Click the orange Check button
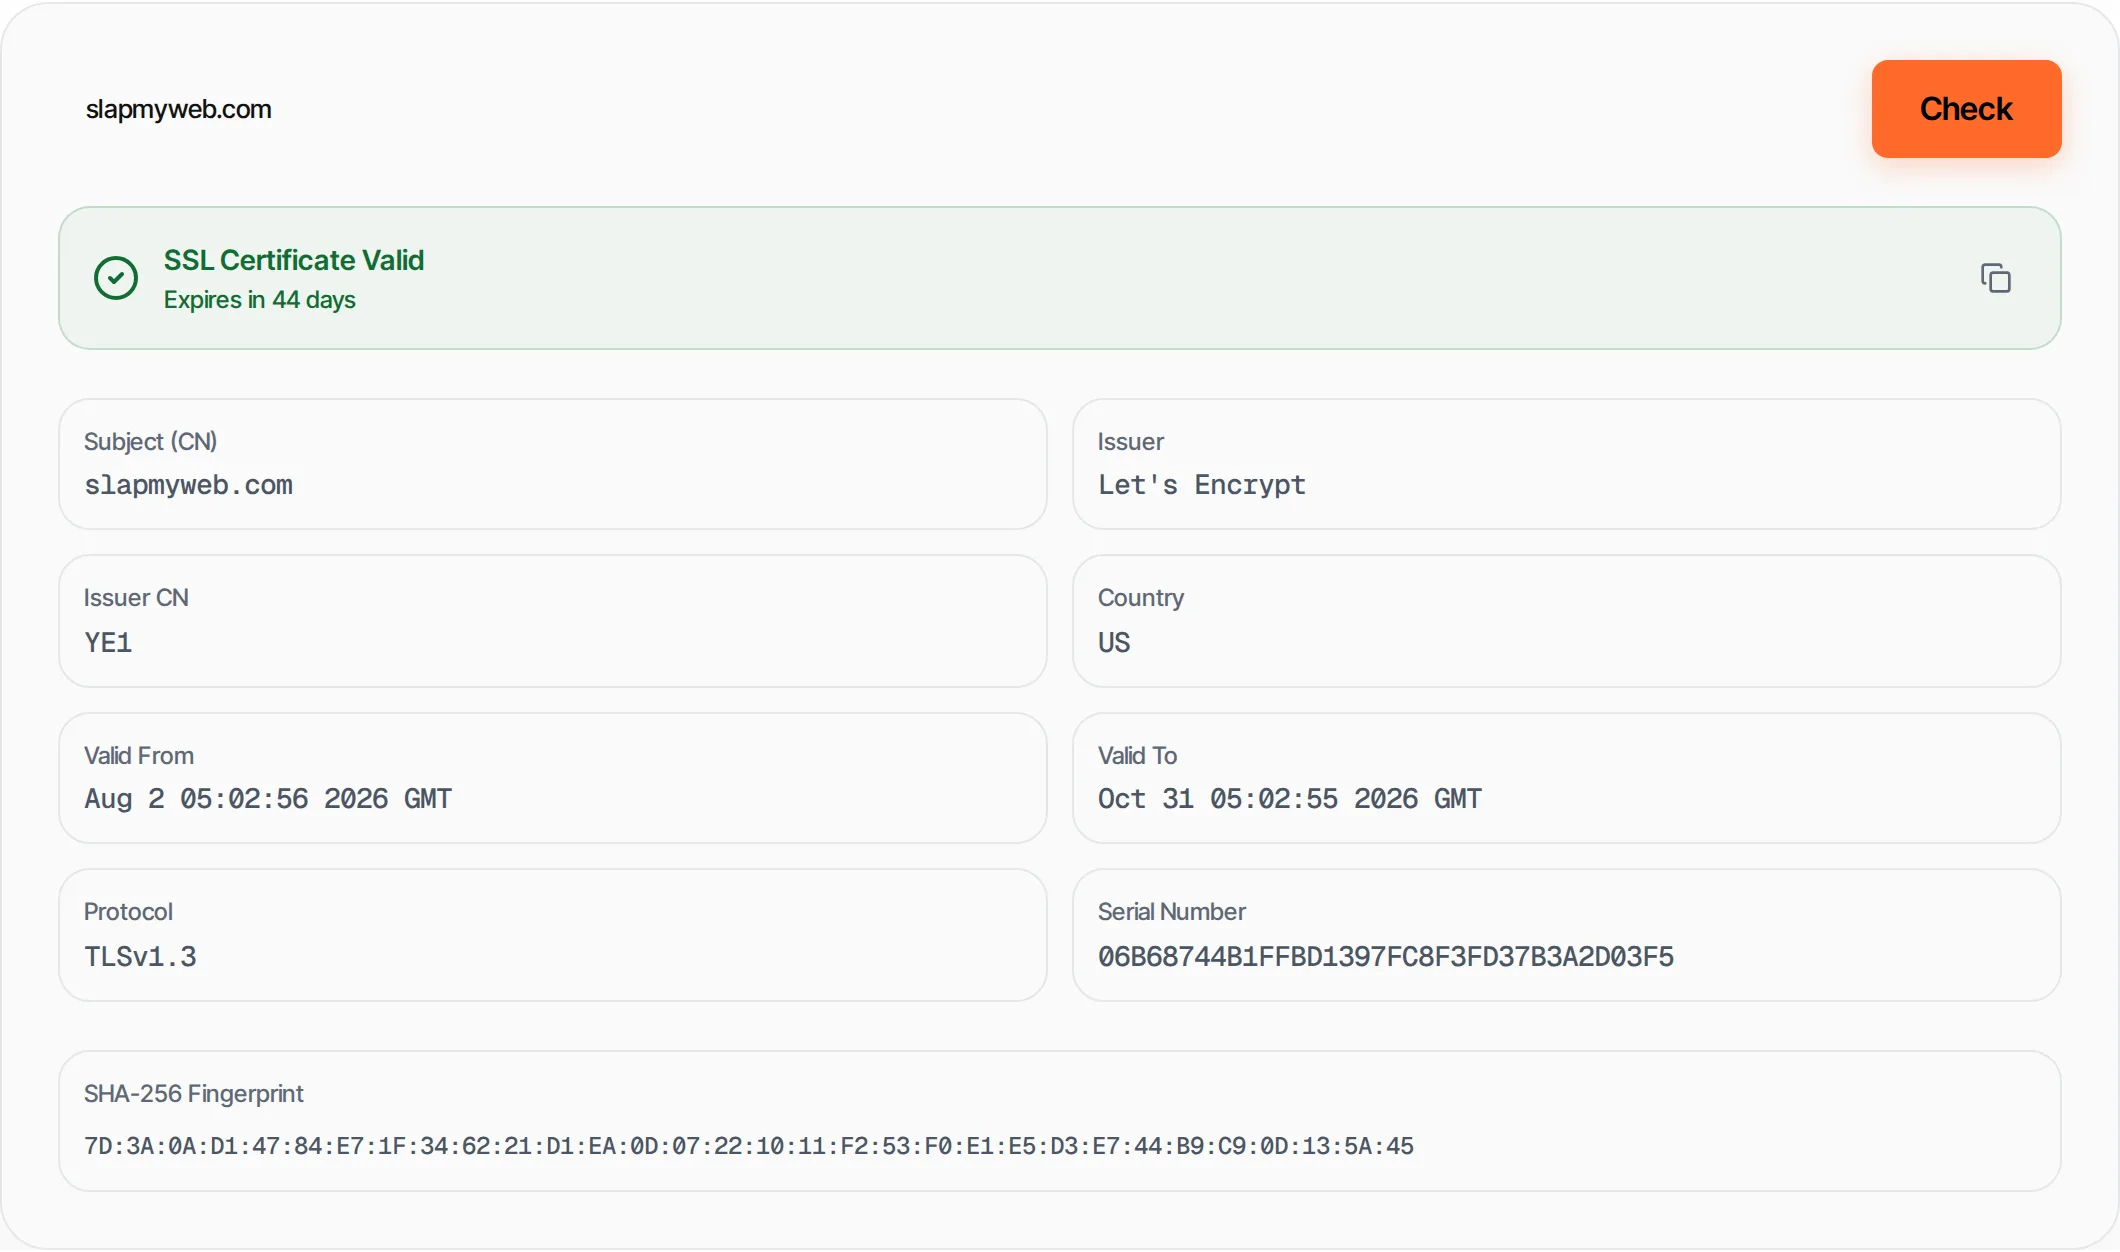 (x=1966, y=109)
